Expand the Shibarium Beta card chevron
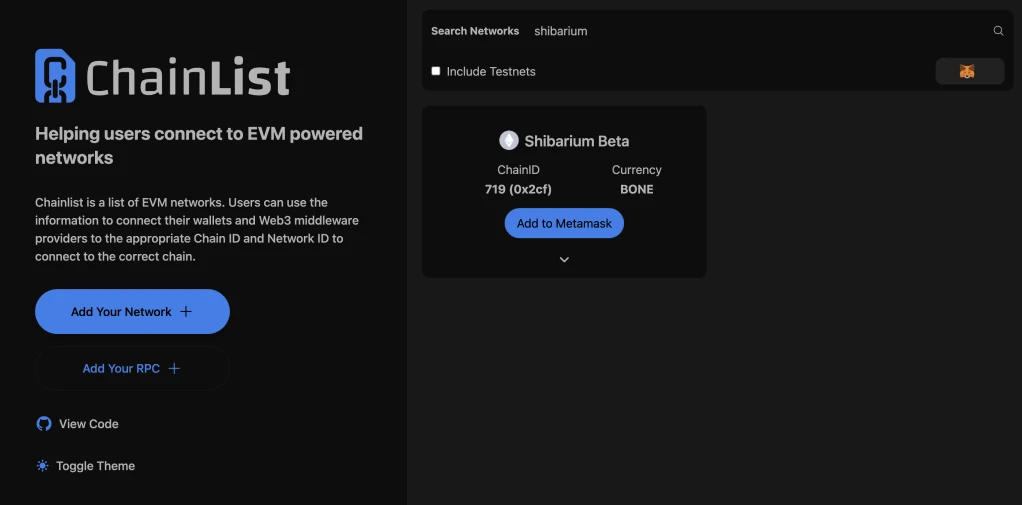Screen dimensions: 1022x505 coord(564,259)
